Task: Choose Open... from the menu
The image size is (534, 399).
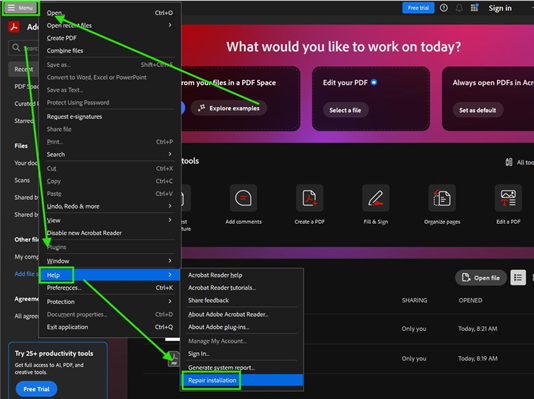Action: tap(110, 13)
